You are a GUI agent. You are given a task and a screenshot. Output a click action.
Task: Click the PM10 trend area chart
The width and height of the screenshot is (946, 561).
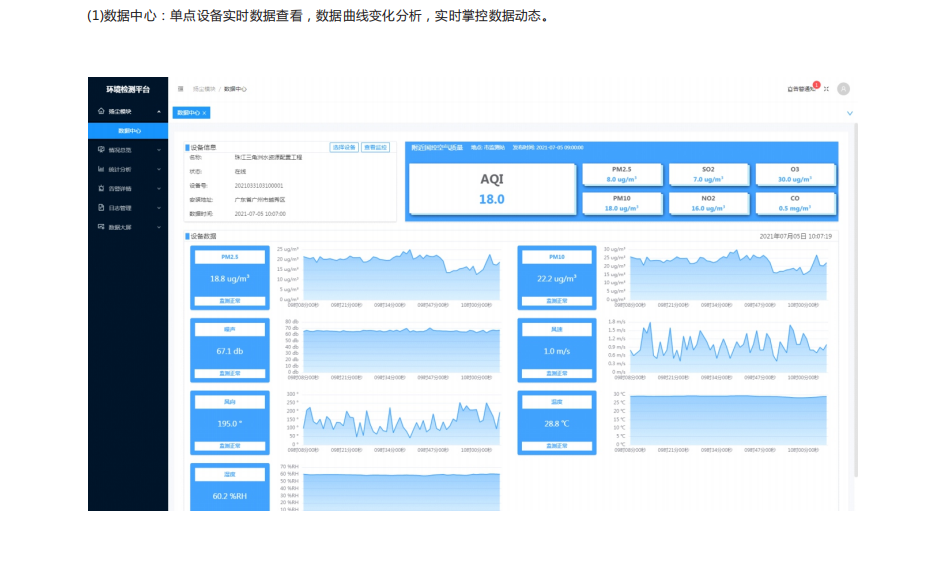click(728, 274)
